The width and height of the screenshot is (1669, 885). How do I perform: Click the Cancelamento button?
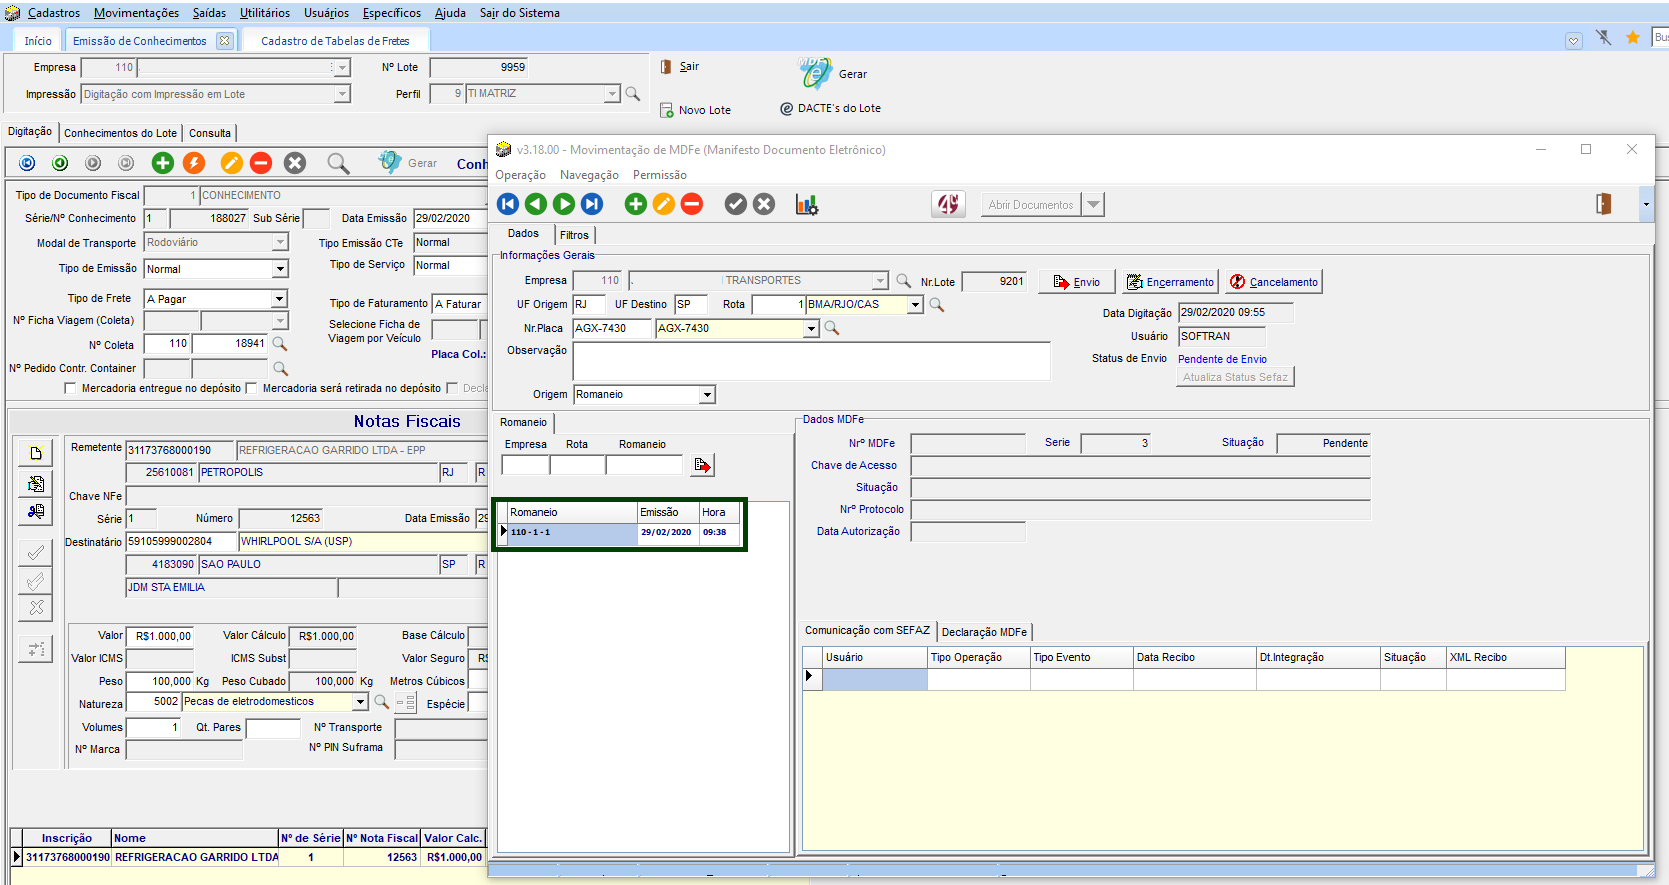(1274, 282)
